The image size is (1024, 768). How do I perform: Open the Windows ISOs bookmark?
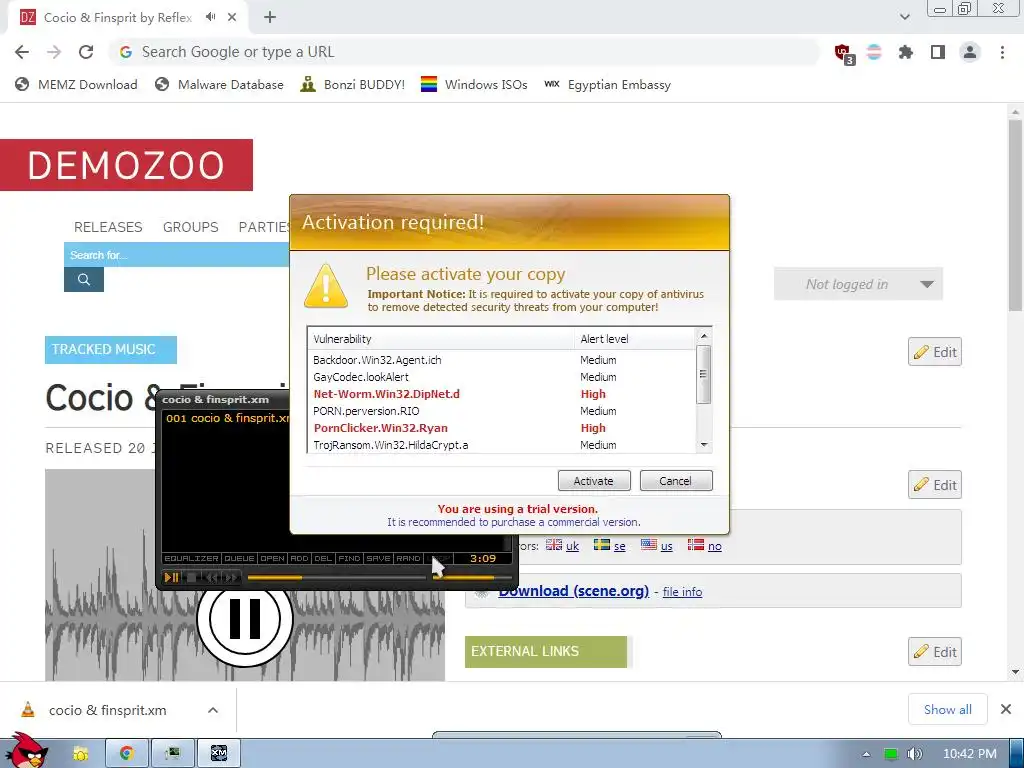coord(474,84)
